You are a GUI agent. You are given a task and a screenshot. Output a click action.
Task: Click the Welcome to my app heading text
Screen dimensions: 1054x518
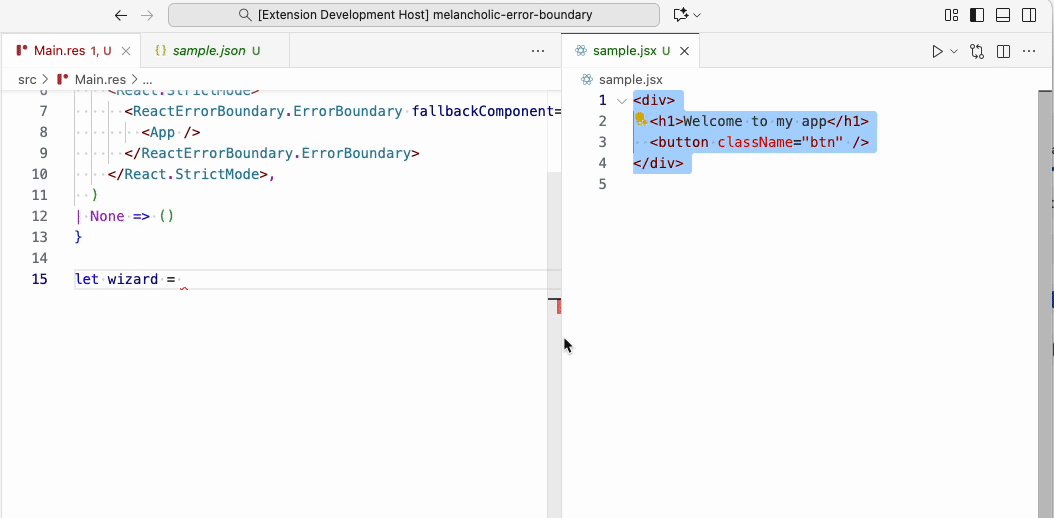[x=754, y=122]
